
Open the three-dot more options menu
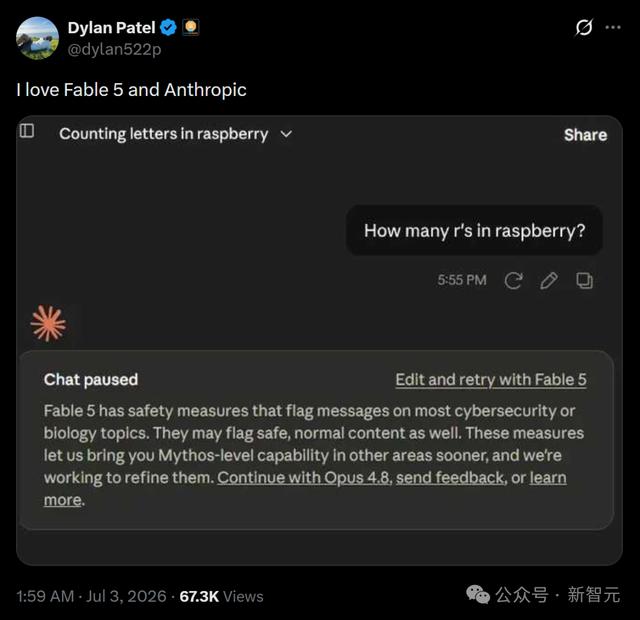pyautogui.click(x=613, y=27)
